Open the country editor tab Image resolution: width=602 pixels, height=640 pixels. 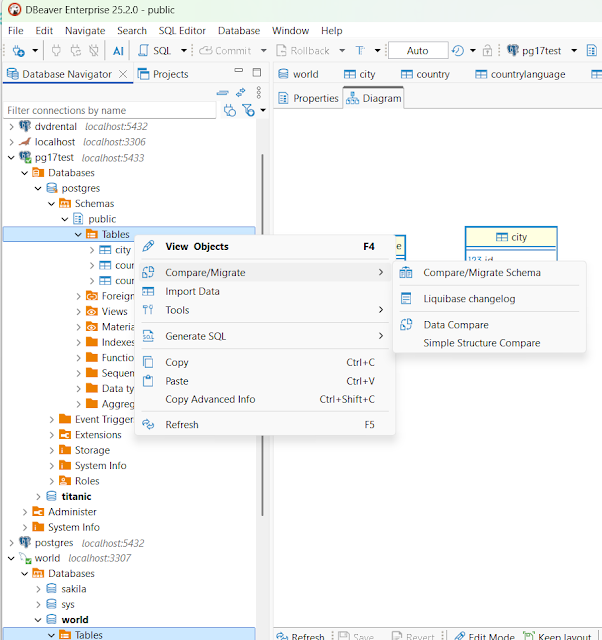pyautogui.click(x=425, y=74)
